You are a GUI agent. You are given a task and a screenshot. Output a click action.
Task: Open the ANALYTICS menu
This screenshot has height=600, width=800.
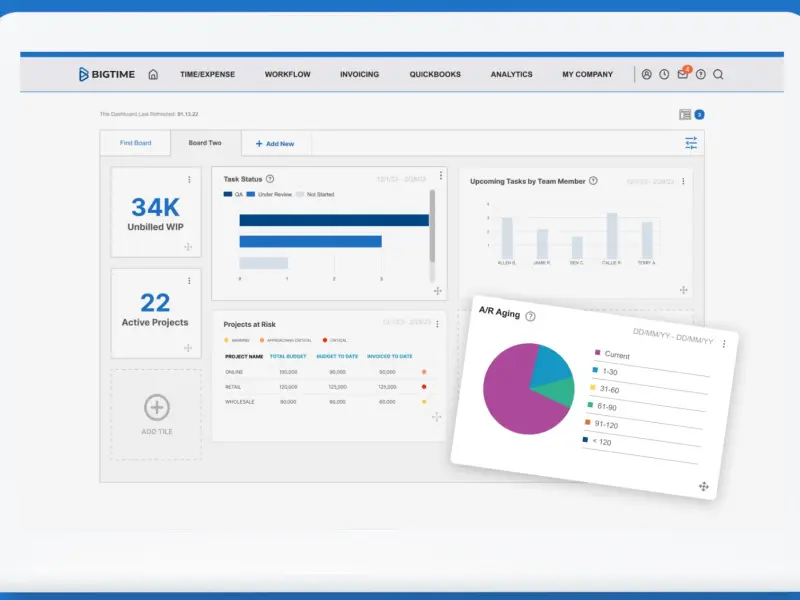pyautogui.click(x=511, y=74)
